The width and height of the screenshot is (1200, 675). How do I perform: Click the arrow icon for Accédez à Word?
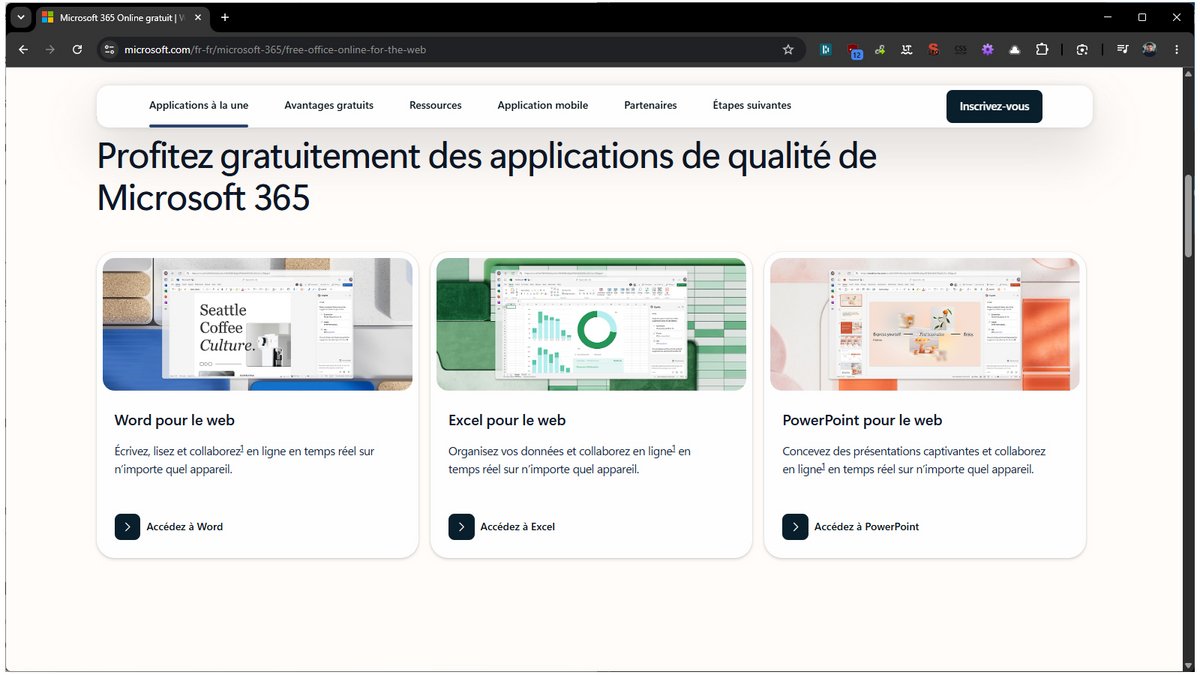coord(127,527)
